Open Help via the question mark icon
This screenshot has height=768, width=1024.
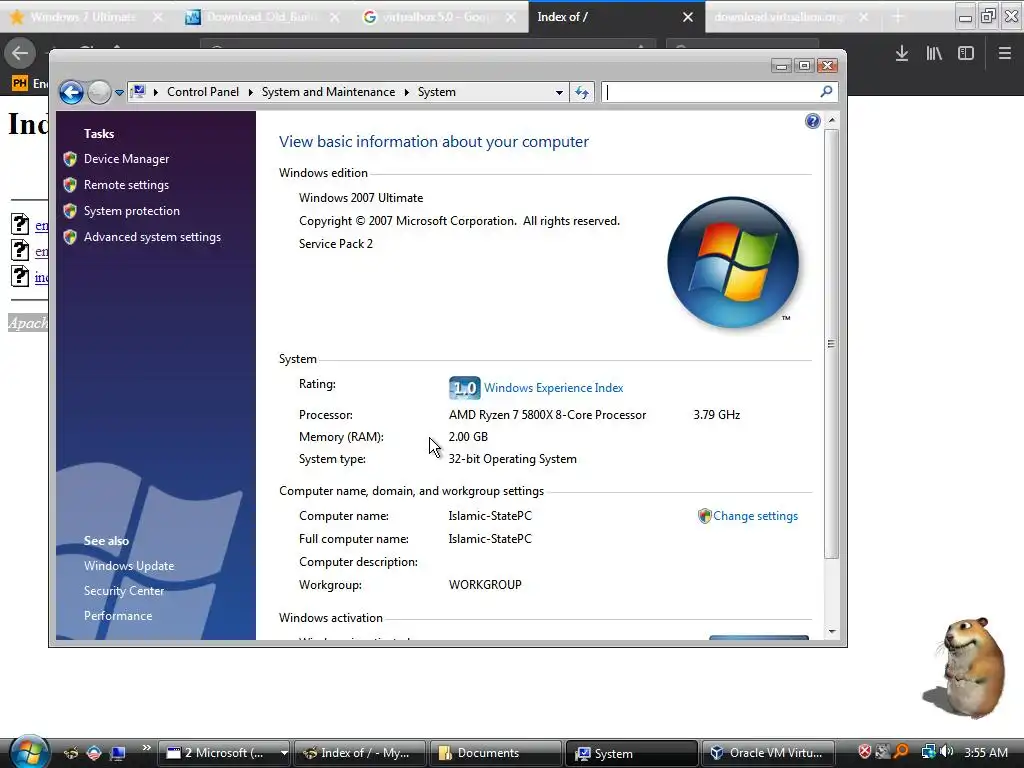point(812,121)
